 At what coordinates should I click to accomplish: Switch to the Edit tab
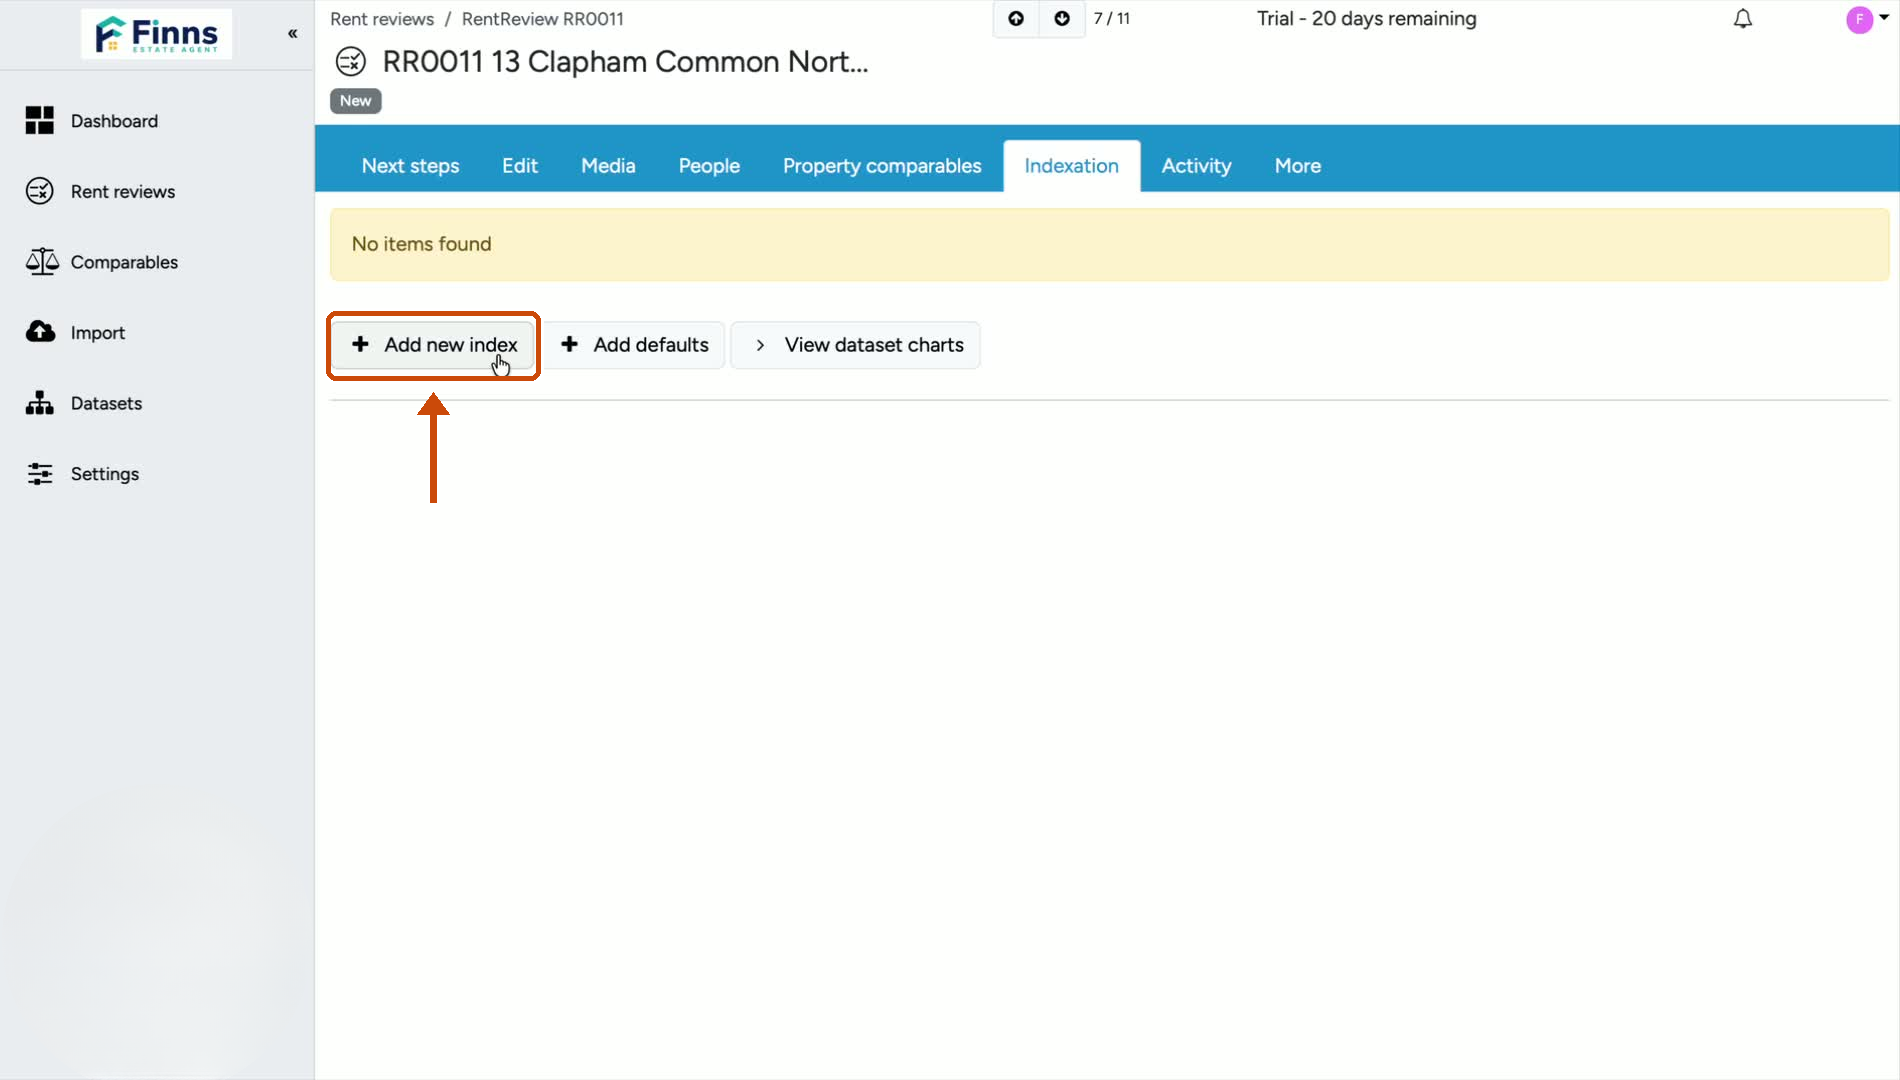tap(520, 166)
